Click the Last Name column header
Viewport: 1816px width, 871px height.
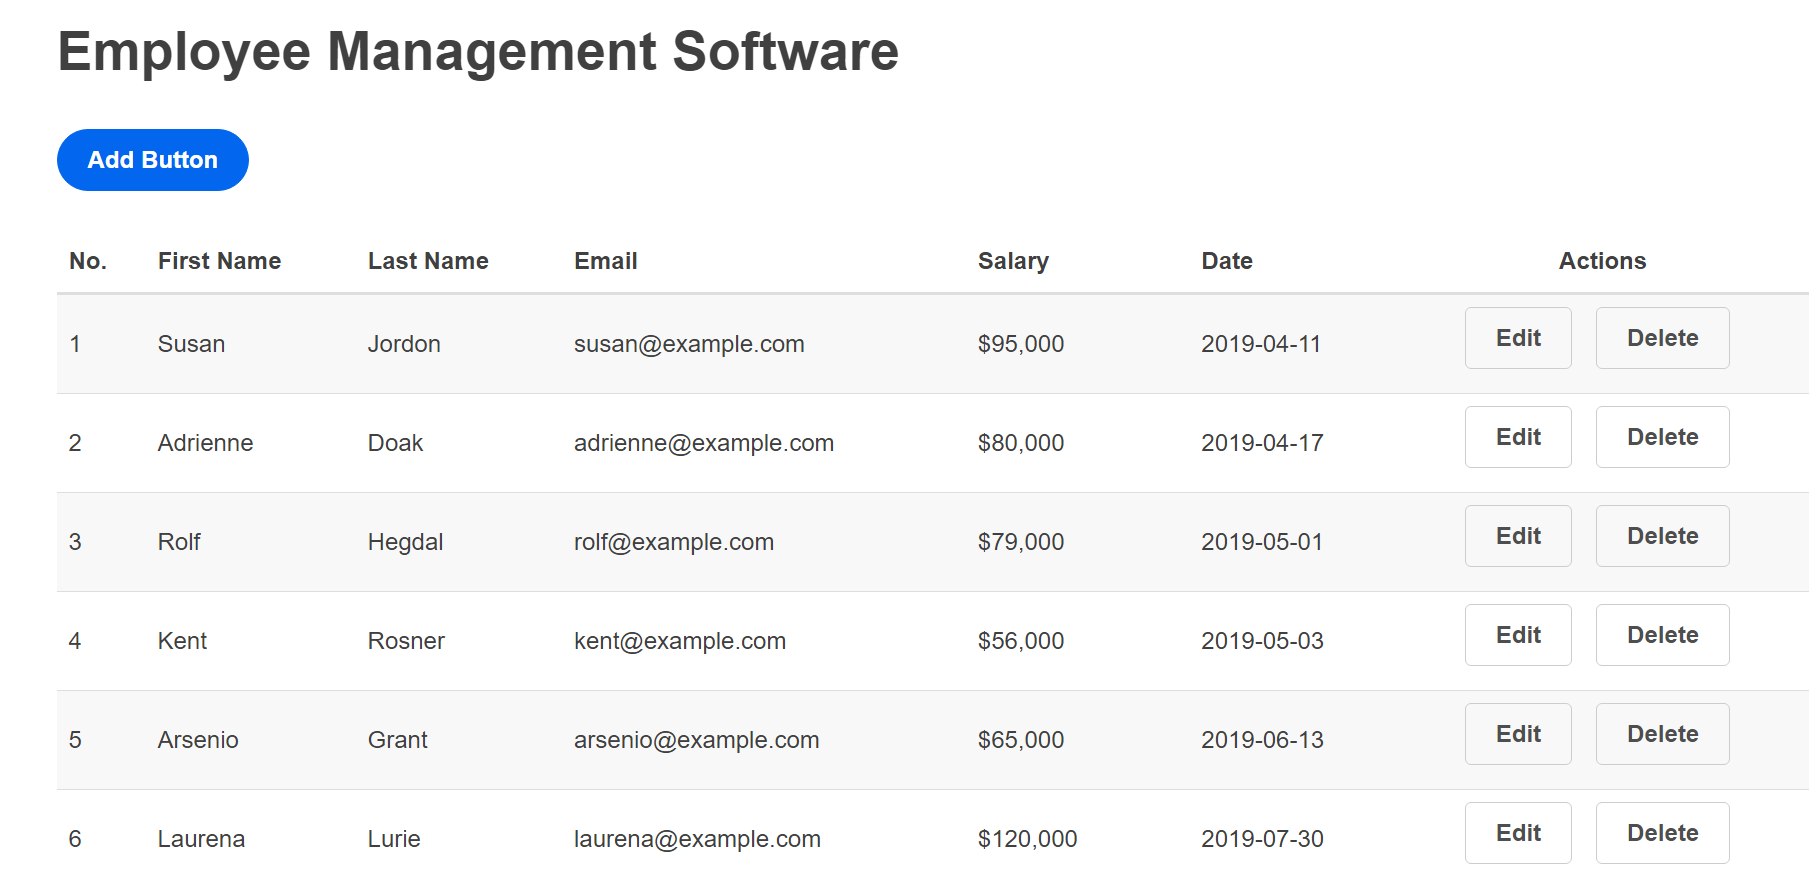point(428,261)
